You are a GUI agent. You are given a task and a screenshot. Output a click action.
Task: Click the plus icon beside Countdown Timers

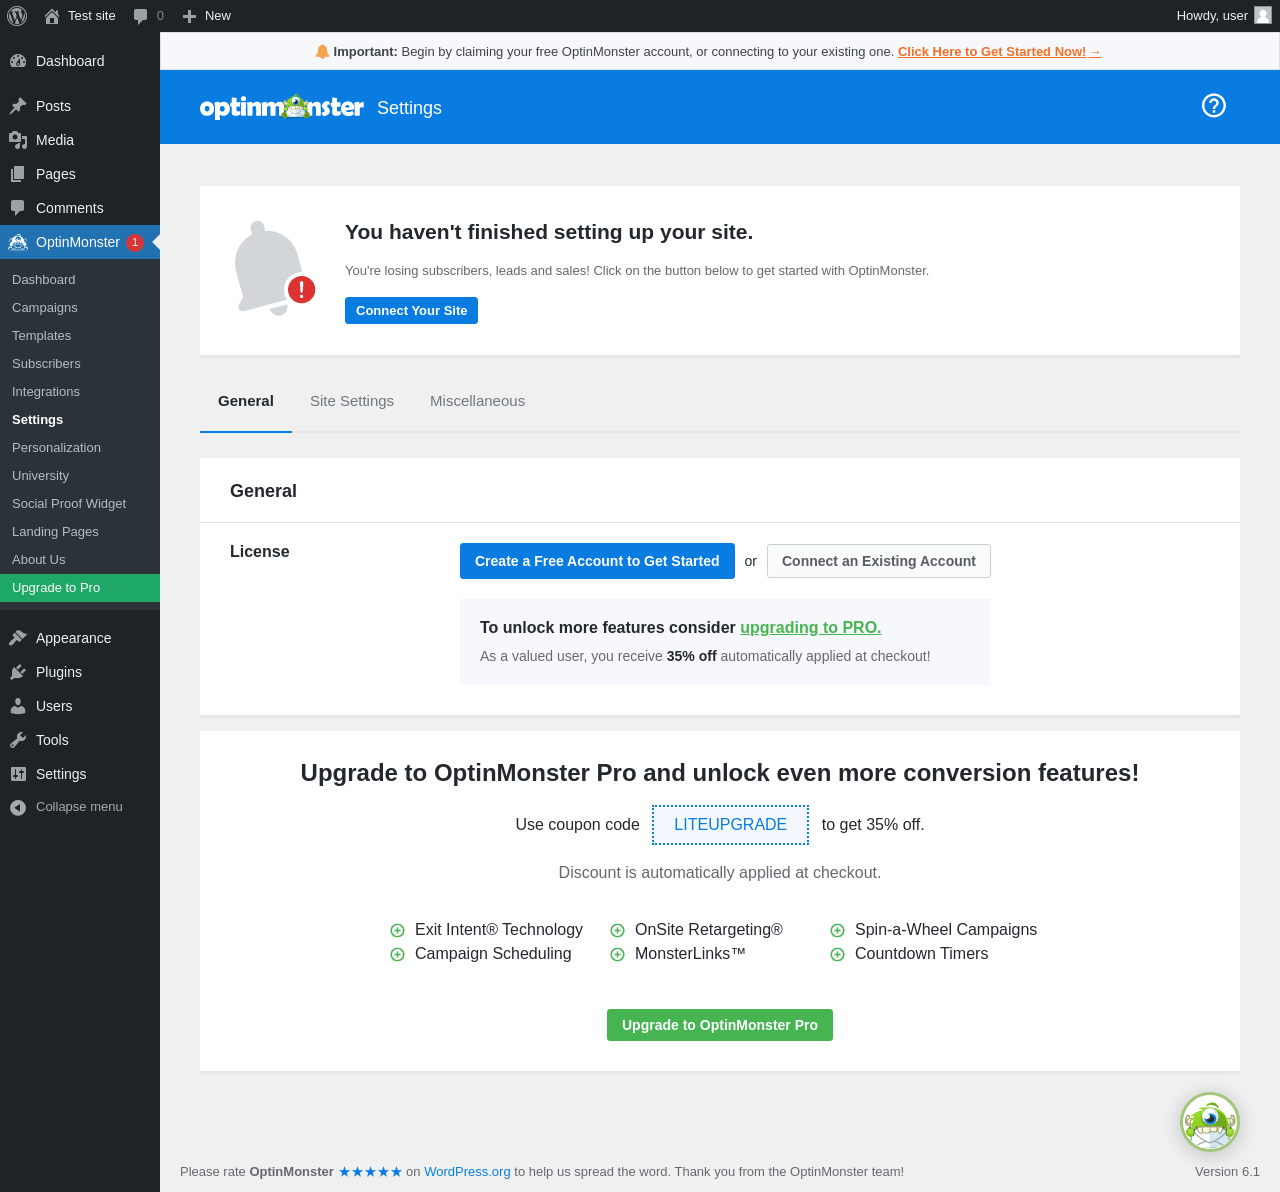837,954
